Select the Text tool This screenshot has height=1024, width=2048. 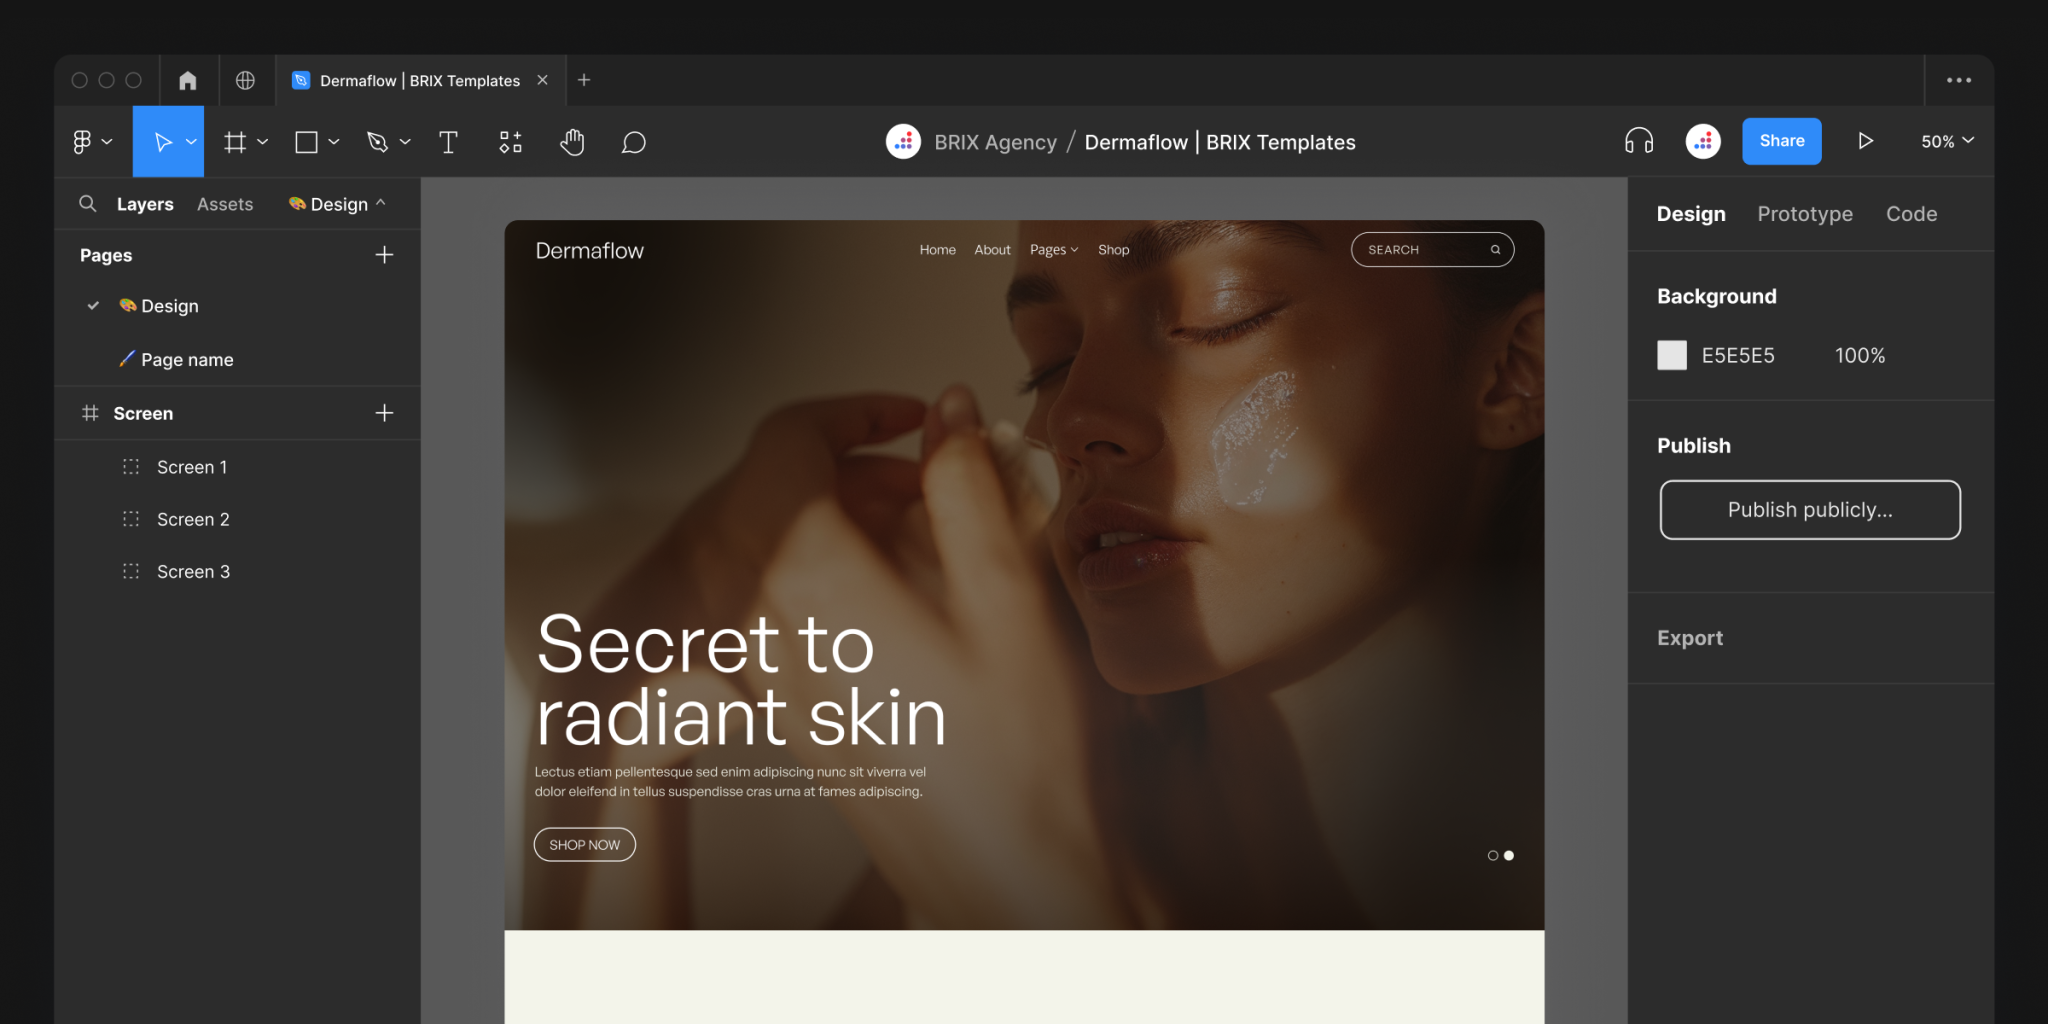tap(448, 141)
